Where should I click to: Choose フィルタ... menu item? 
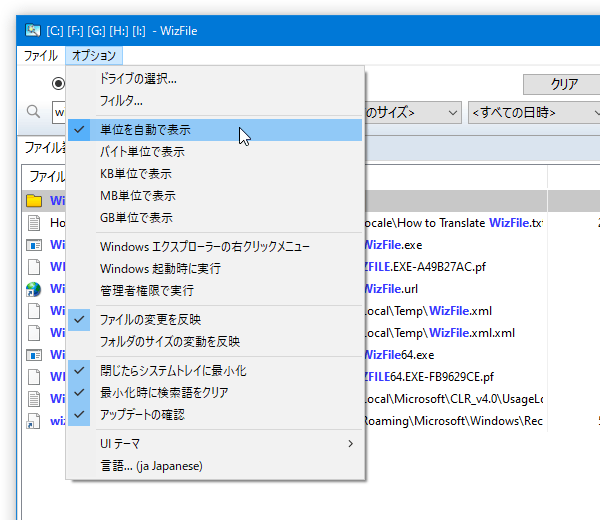coord(215,101)
